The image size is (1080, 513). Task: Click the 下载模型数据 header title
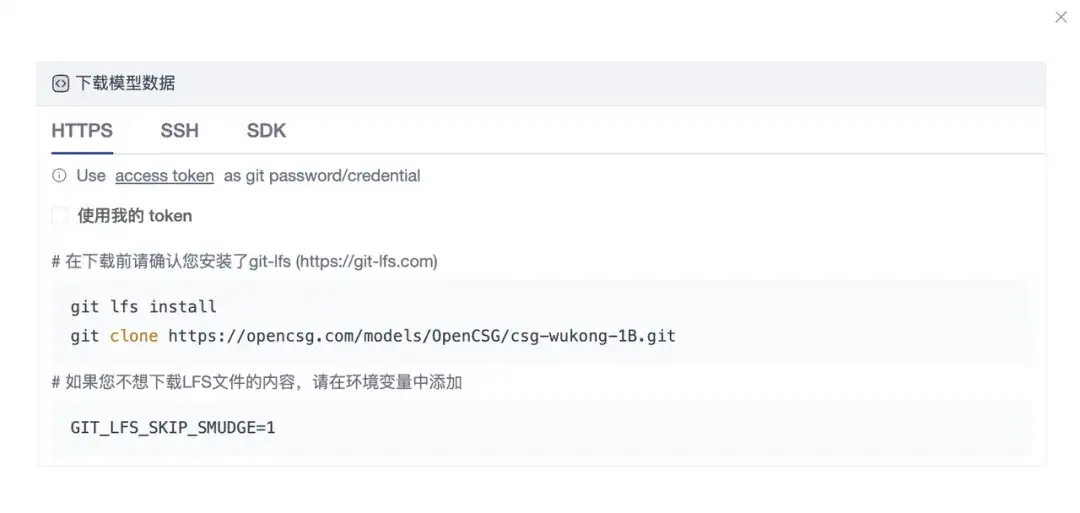coord(125,84)
